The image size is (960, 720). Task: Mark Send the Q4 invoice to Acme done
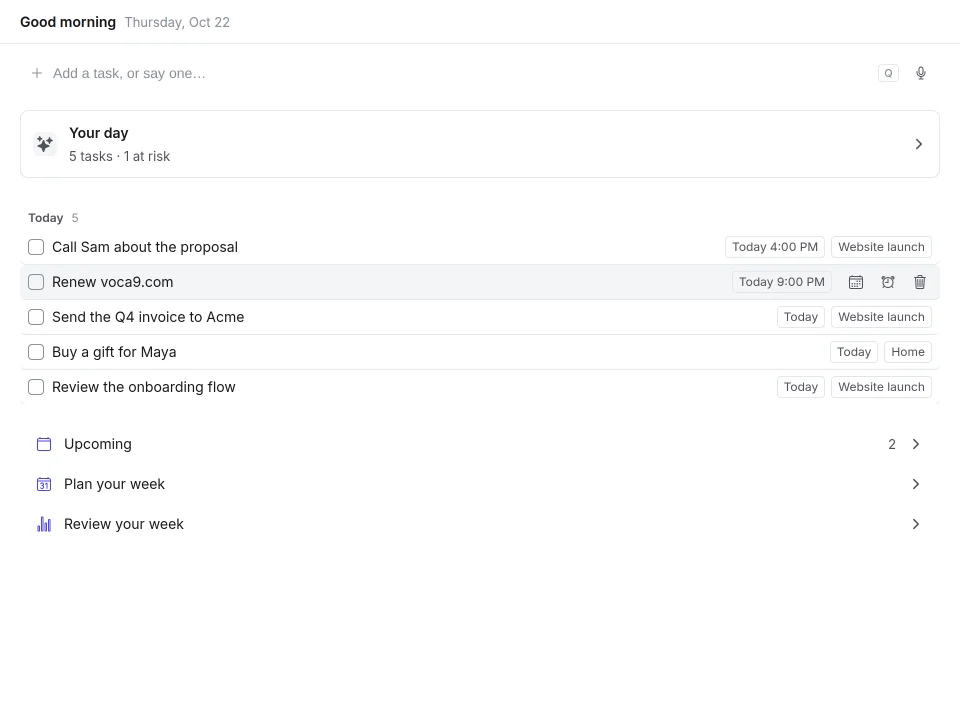coord(36,317)
